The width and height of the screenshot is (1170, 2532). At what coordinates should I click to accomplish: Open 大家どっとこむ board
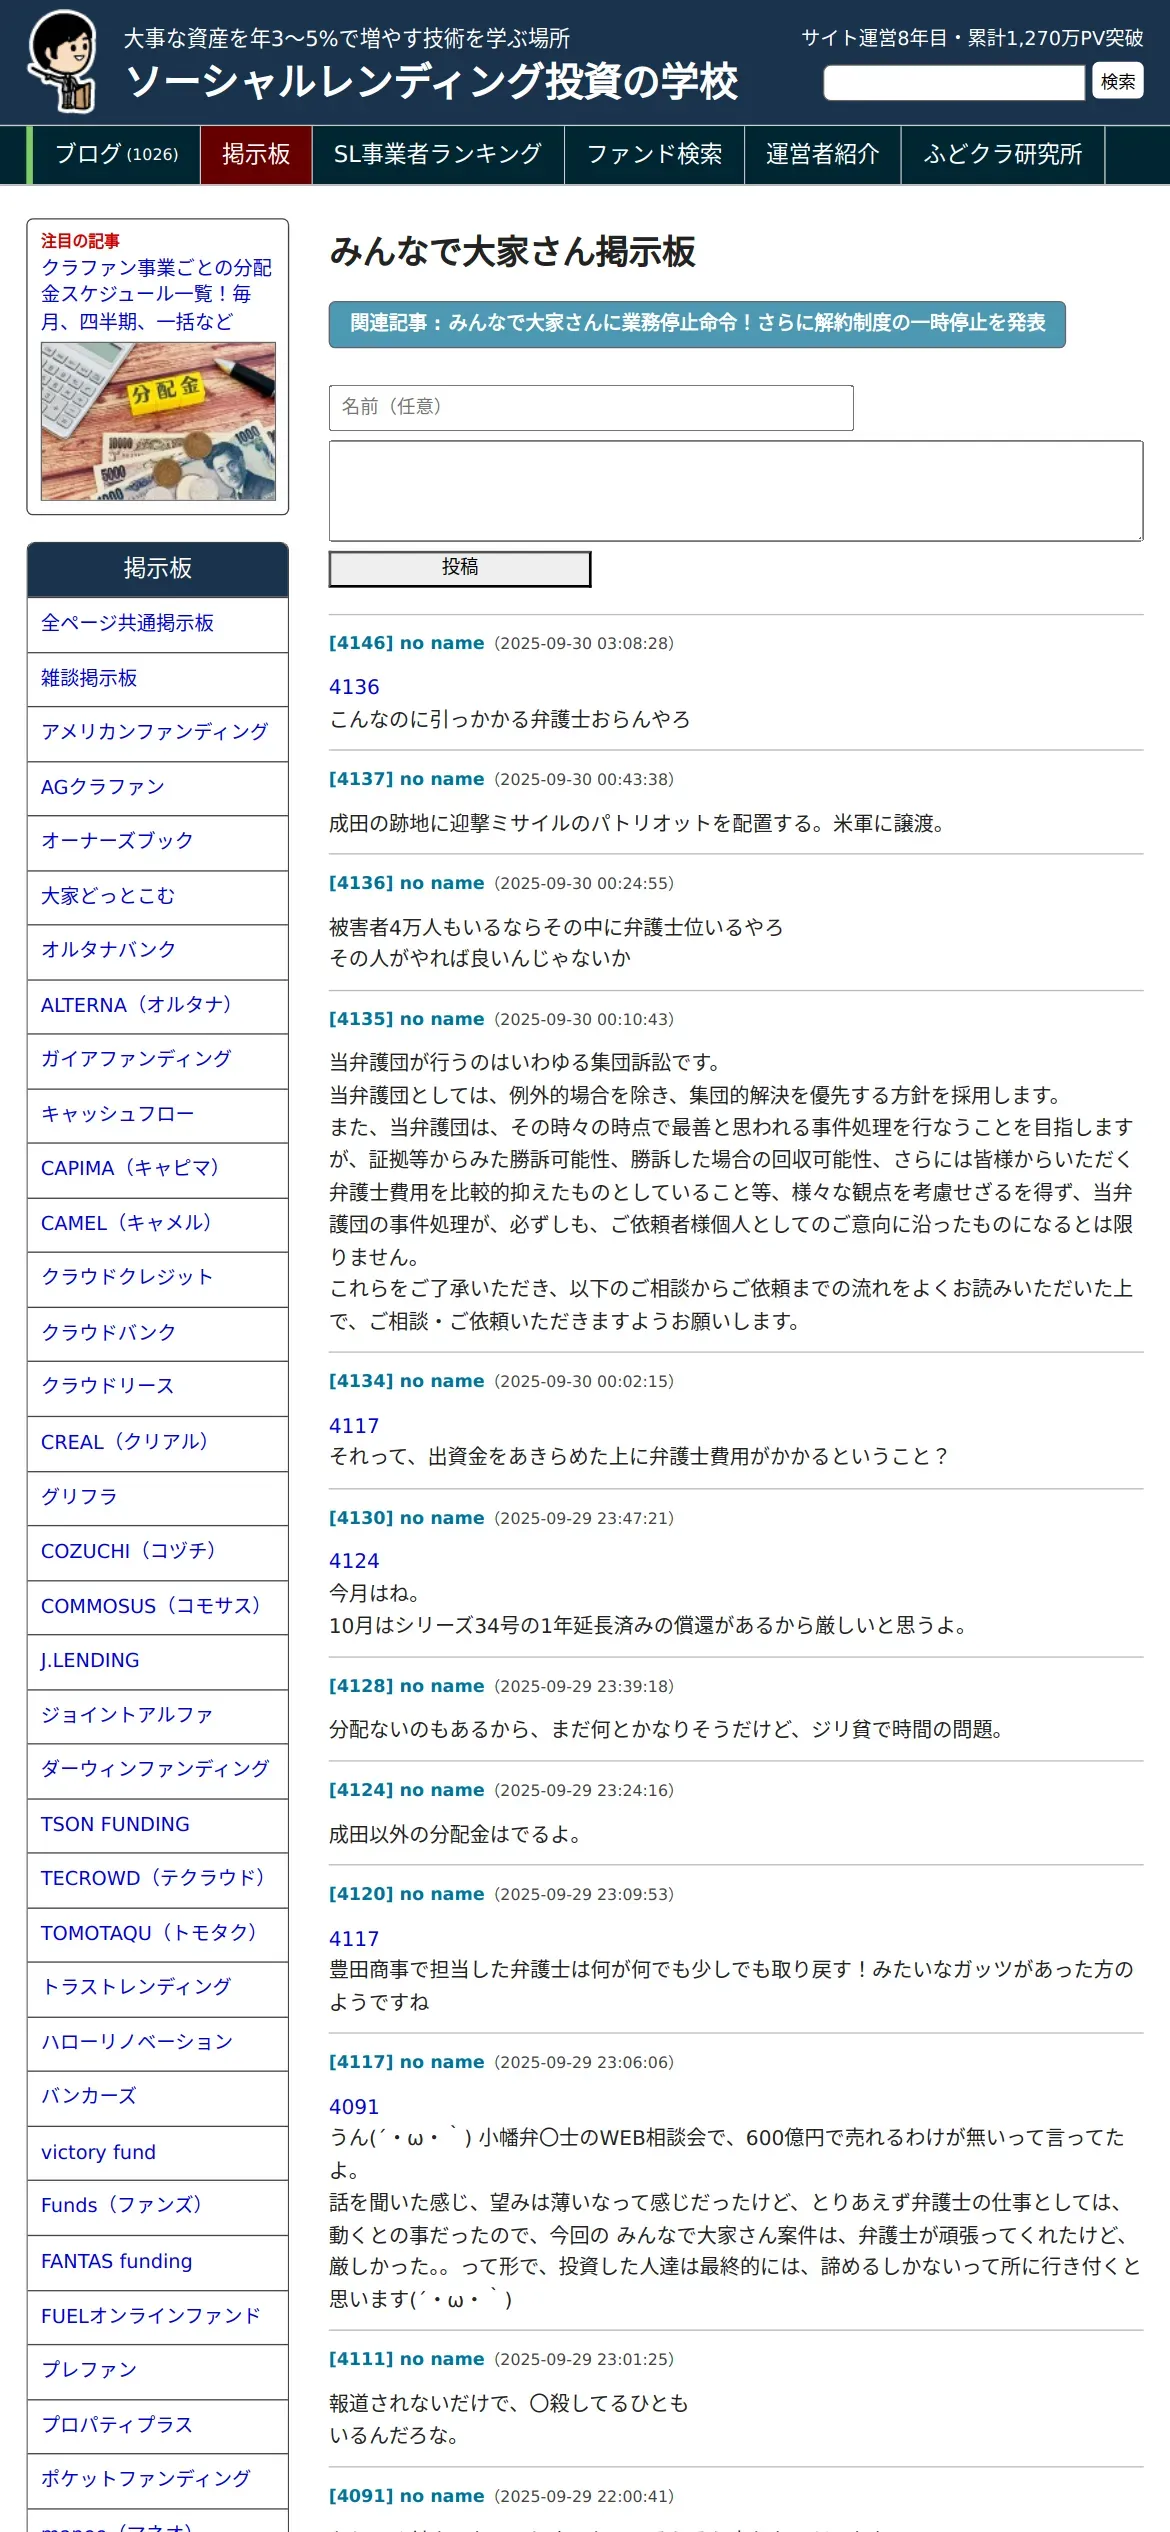click(158, 897)
